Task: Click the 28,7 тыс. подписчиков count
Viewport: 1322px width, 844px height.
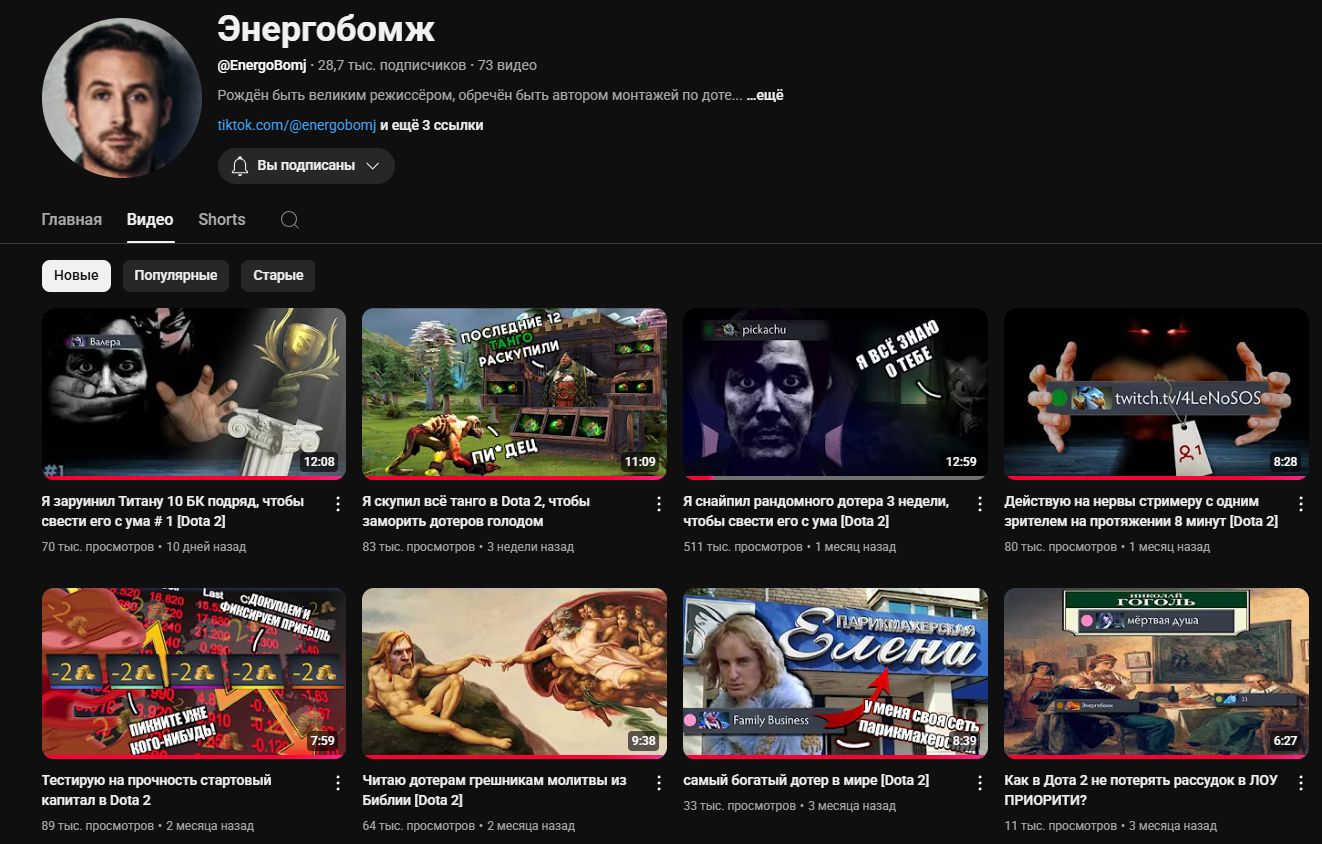Action: point(392,65)
